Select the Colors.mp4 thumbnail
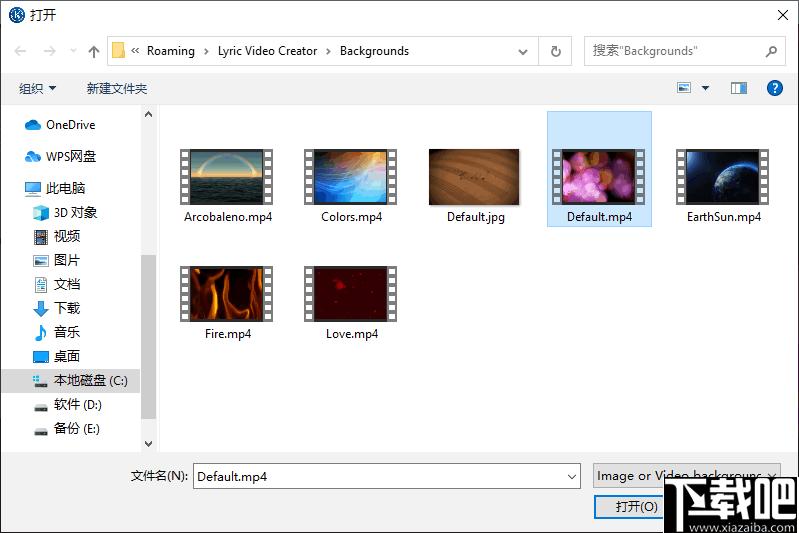 [x=351, y=177]
